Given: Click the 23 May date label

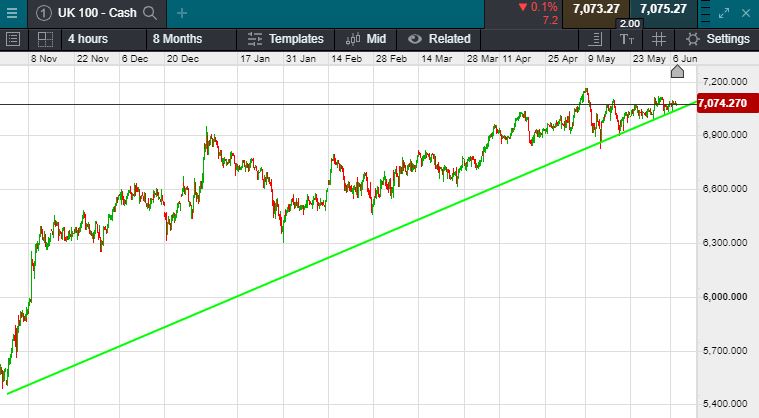Looking at the screenshot, I should tap(649, 59).
